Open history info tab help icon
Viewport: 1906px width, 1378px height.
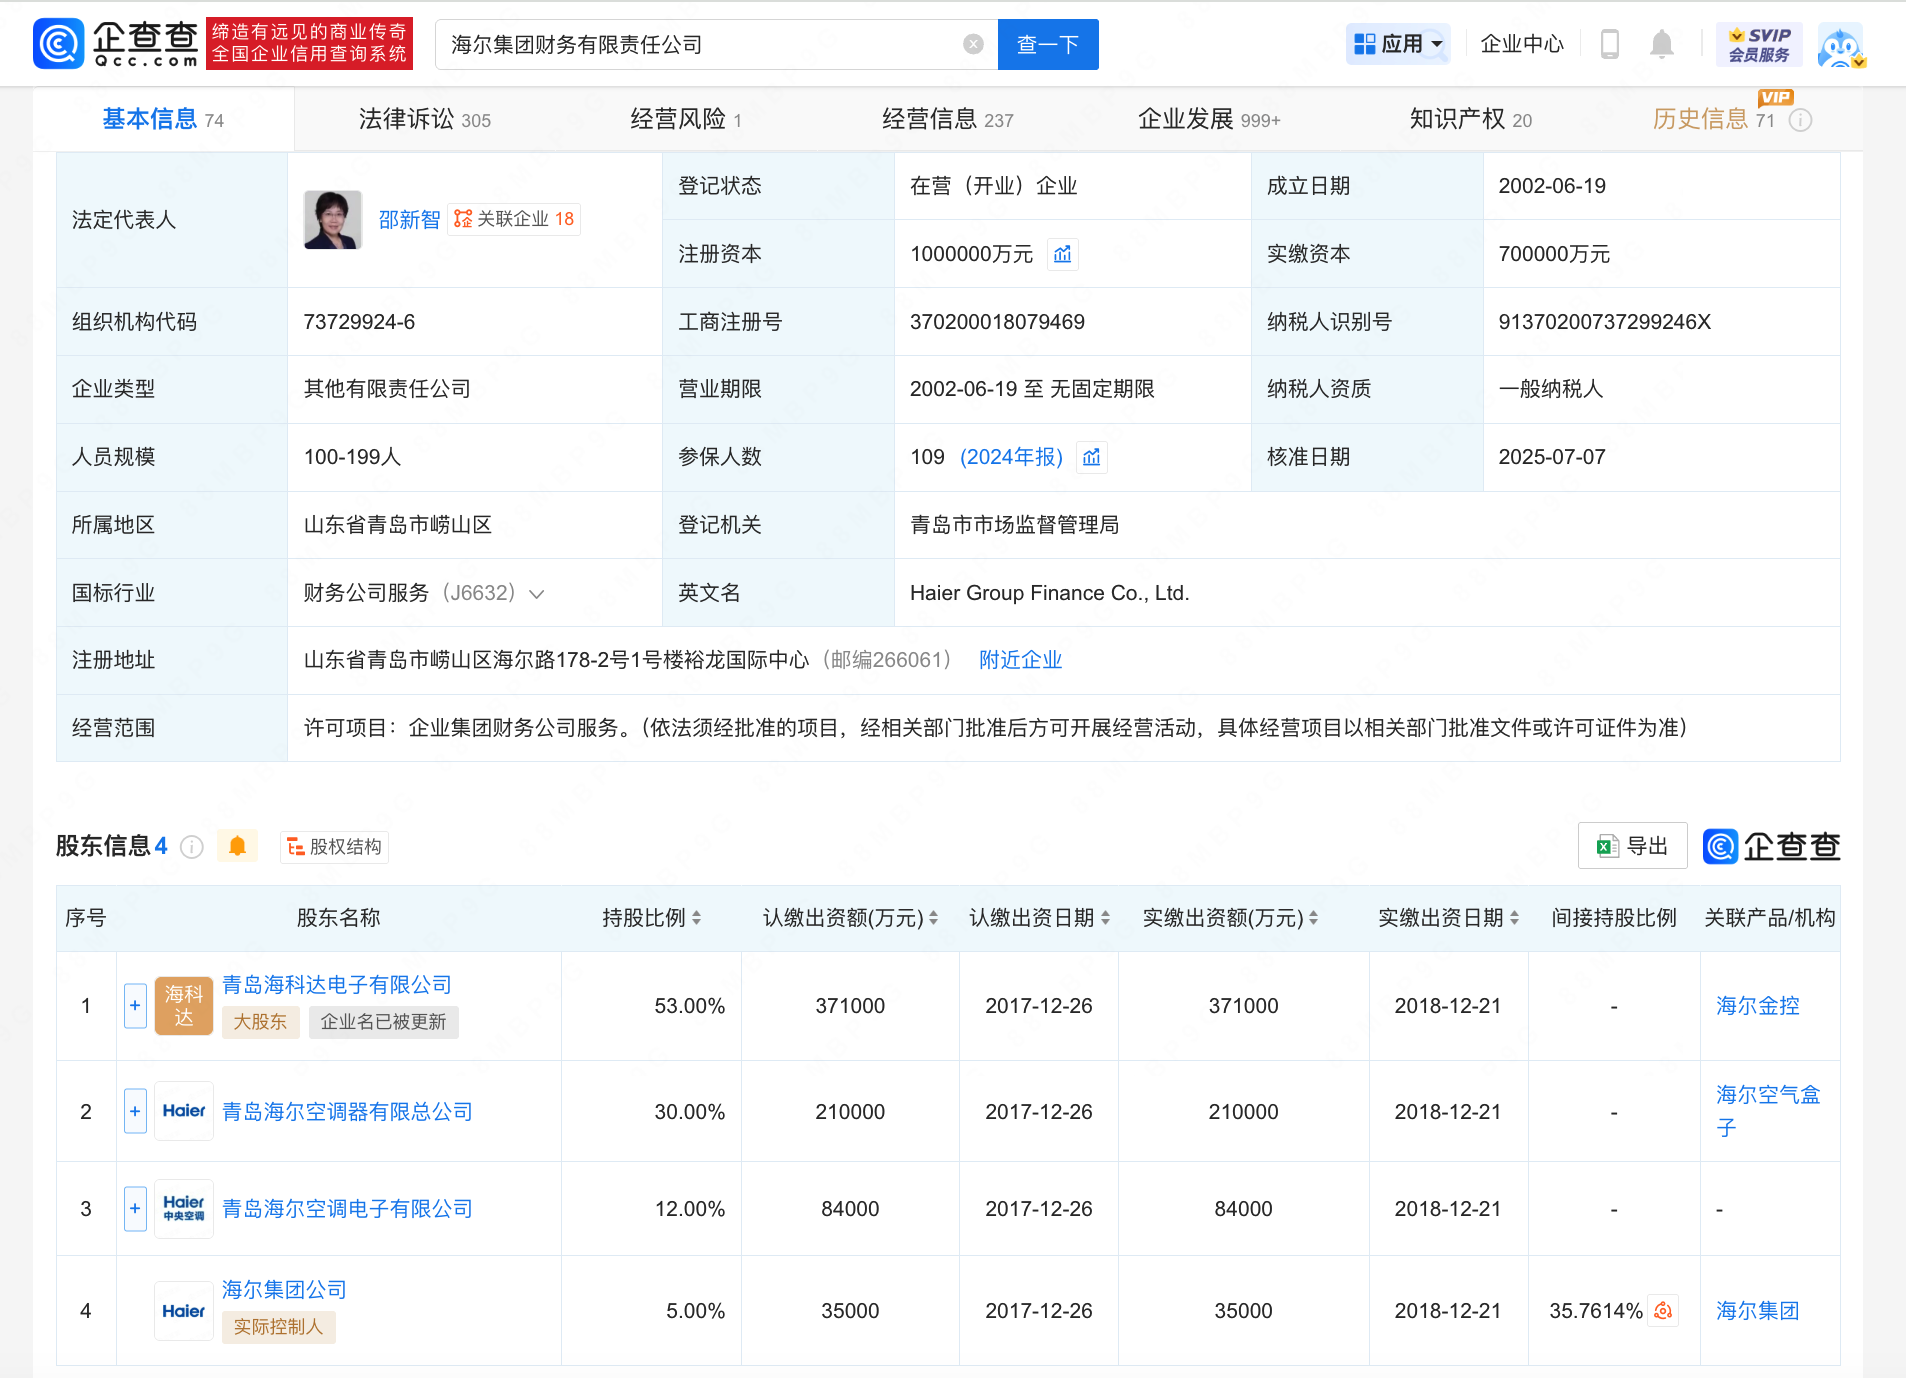tap(1800, 120)
